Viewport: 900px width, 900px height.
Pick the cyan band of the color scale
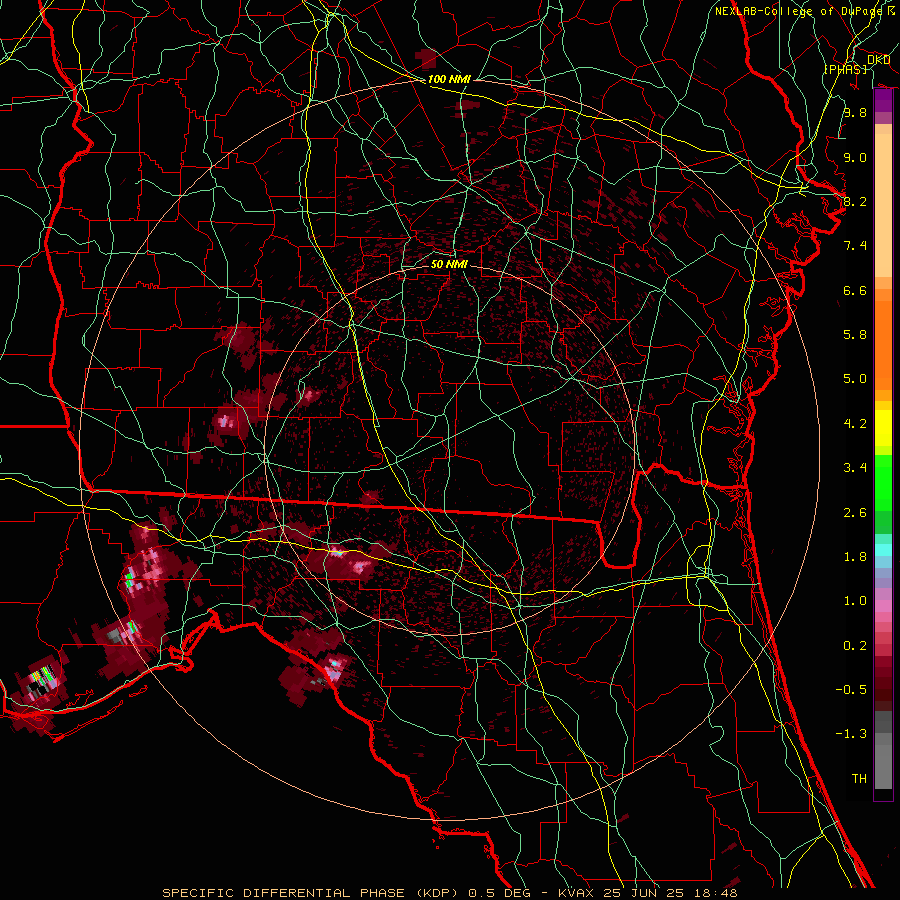click(x=883, y=550)
